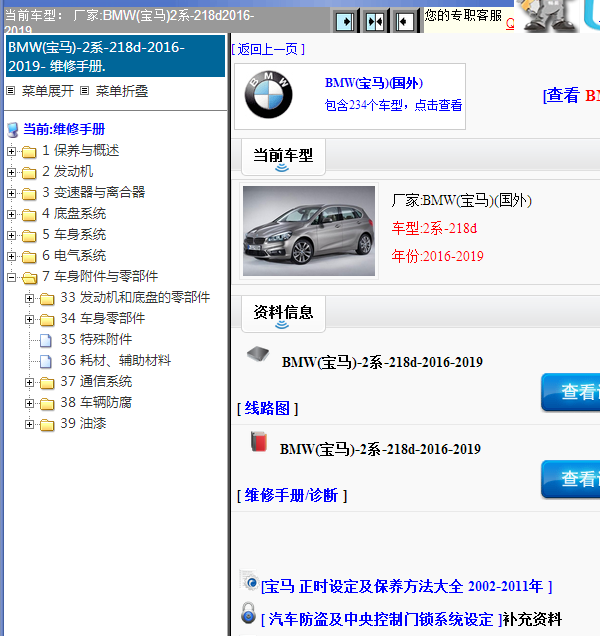Click the BMW roundel logo
600x636 pixels.
(268, 95)
